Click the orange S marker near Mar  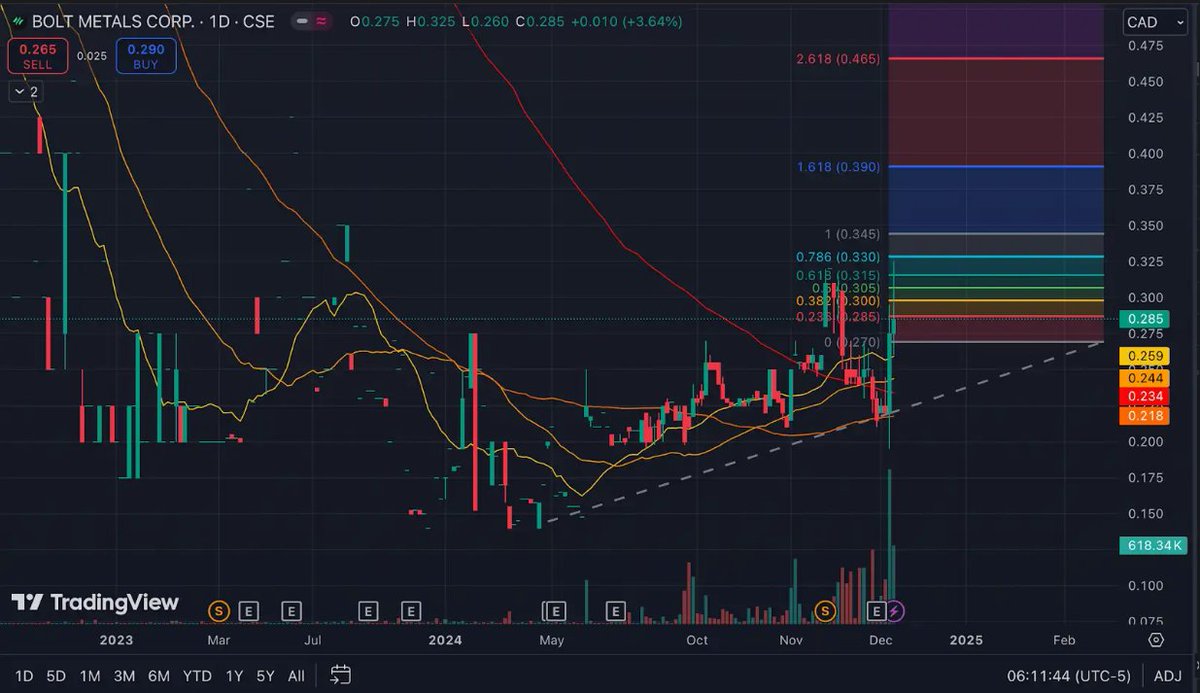tap(218, 610)
